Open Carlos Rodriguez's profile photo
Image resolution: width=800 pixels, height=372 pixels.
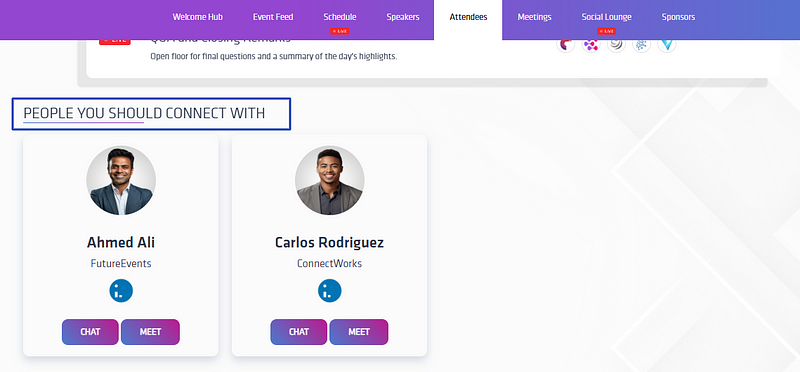click(330, 180)
